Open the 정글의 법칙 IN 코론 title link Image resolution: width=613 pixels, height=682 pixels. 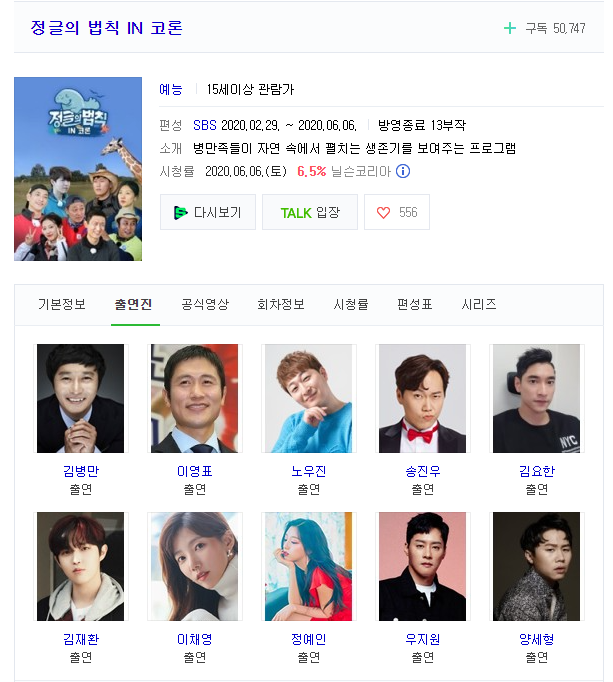tap(107, 28)
